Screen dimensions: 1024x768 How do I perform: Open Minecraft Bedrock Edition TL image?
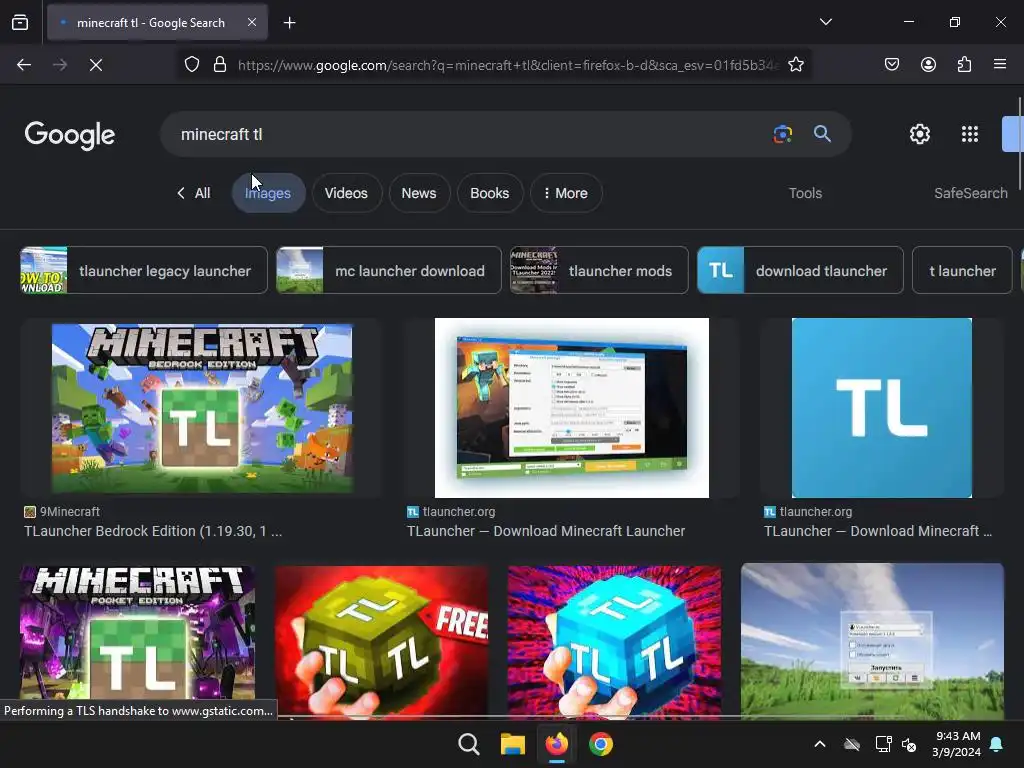tap(202, 408)
